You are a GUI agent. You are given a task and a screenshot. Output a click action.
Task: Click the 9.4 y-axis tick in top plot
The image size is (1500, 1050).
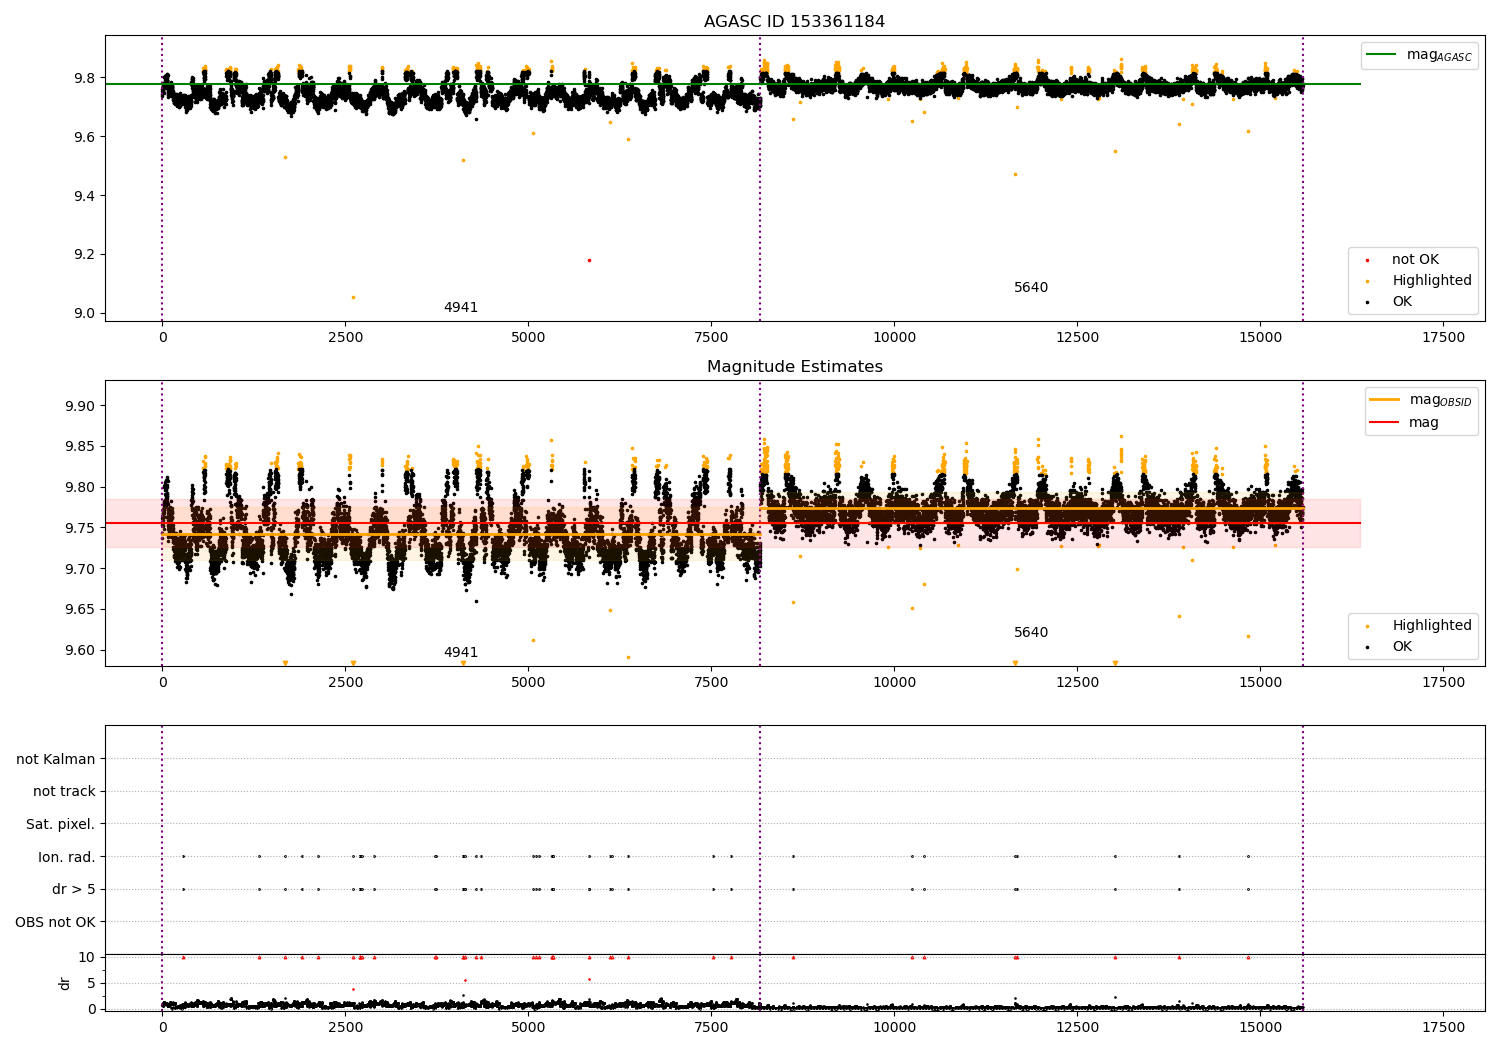[85, 196]
